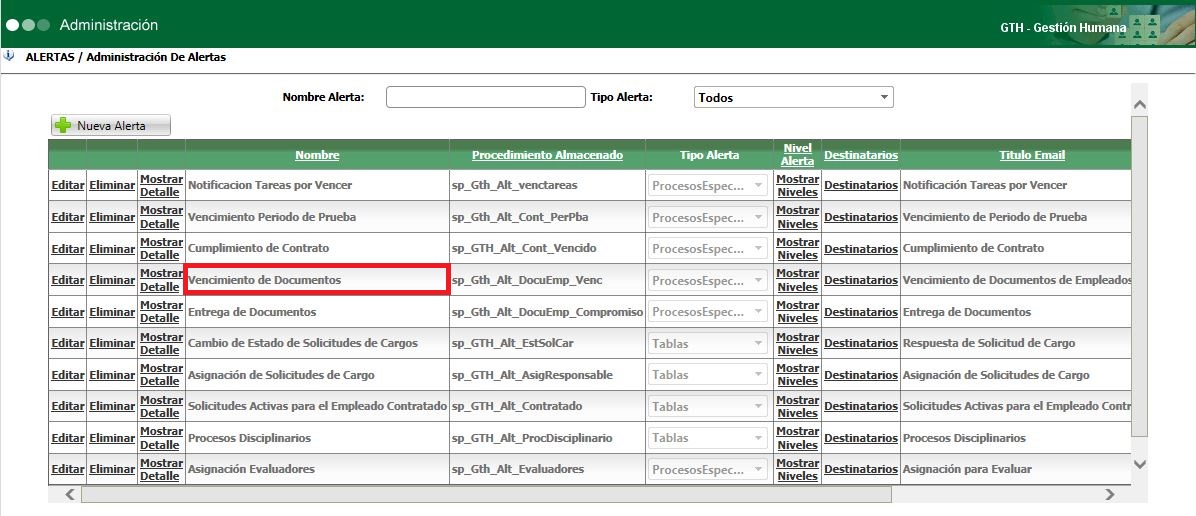
Task: Click the green plus icon on Nueva Alerta
Action: tap(64, 125)
